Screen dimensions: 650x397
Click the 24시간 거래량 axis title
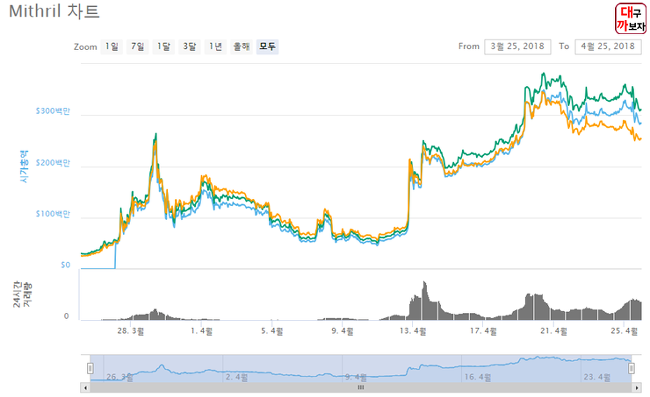click(x=22, y=295)
